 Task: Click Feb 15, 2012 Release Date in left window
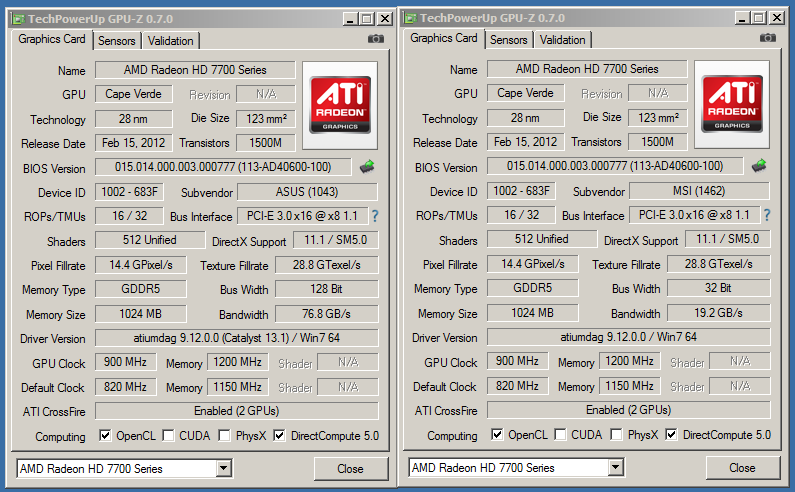tap(133, 143)
